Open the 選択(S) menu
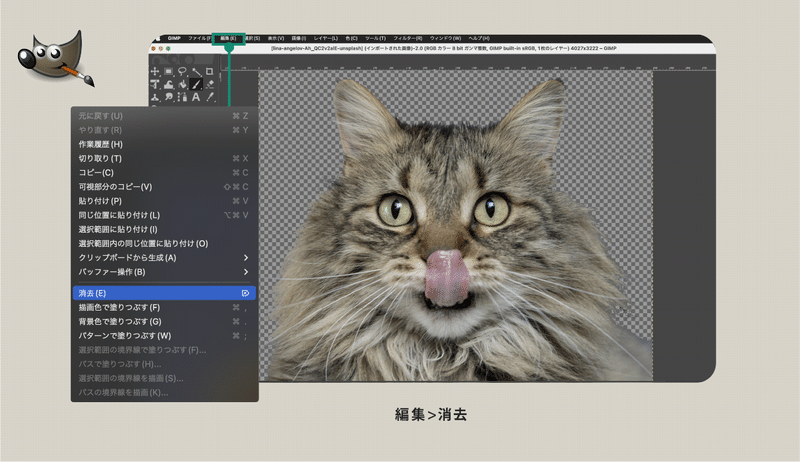This screenshot has height=462, width=800. click(253, 38)
